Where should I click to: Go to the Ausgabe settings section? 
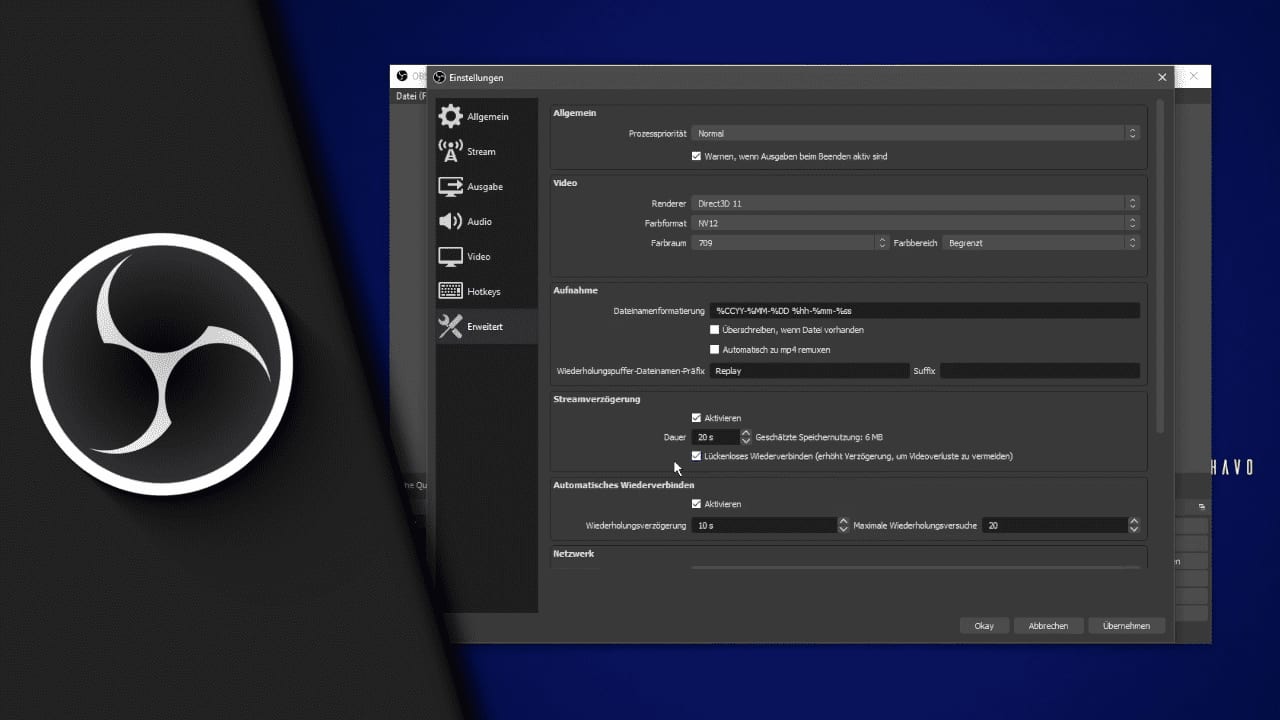(x=487, y=187)
